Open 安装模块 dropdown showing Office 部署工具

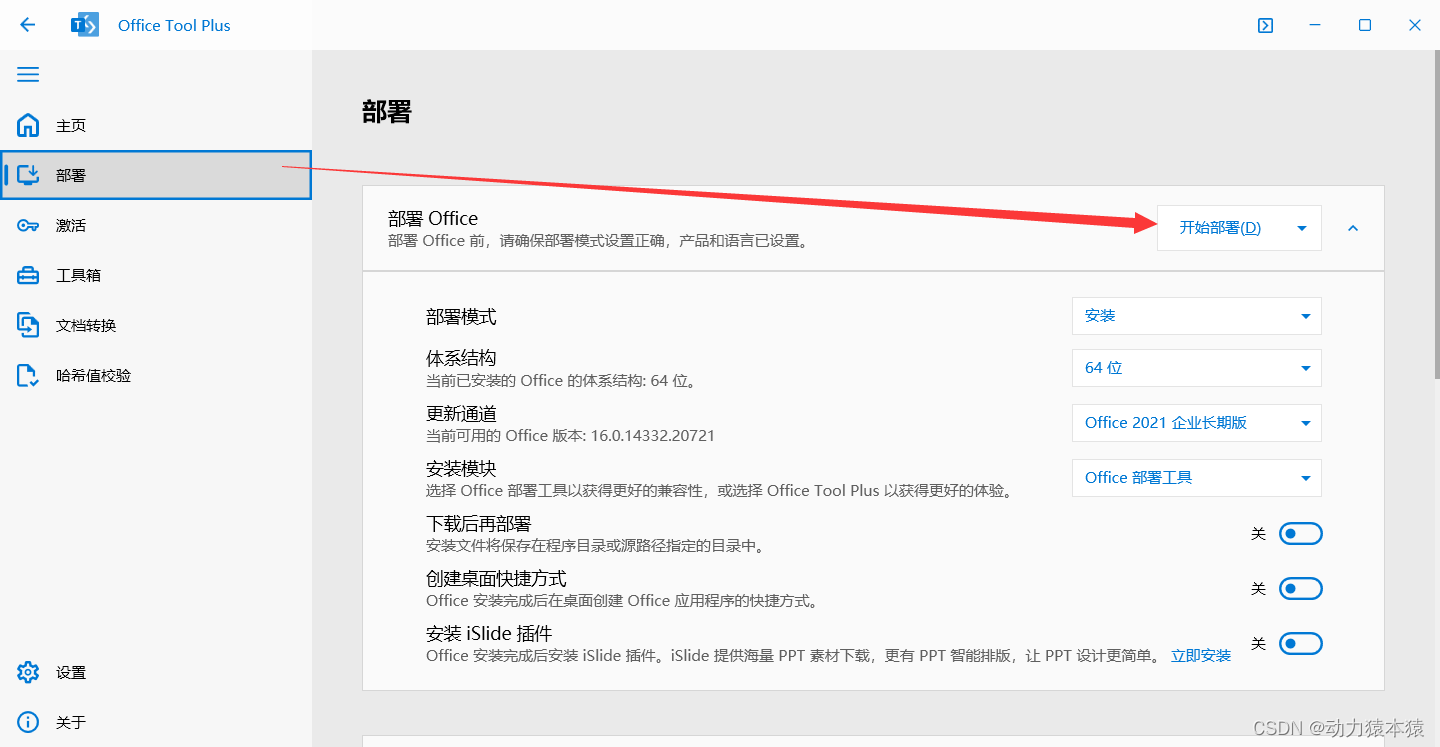[1197, 478]
